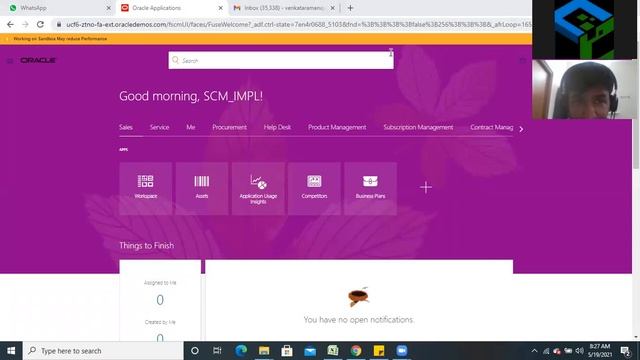Click the browser back arrow
This screenshot has width=640, height=360.
pos(11,24)
